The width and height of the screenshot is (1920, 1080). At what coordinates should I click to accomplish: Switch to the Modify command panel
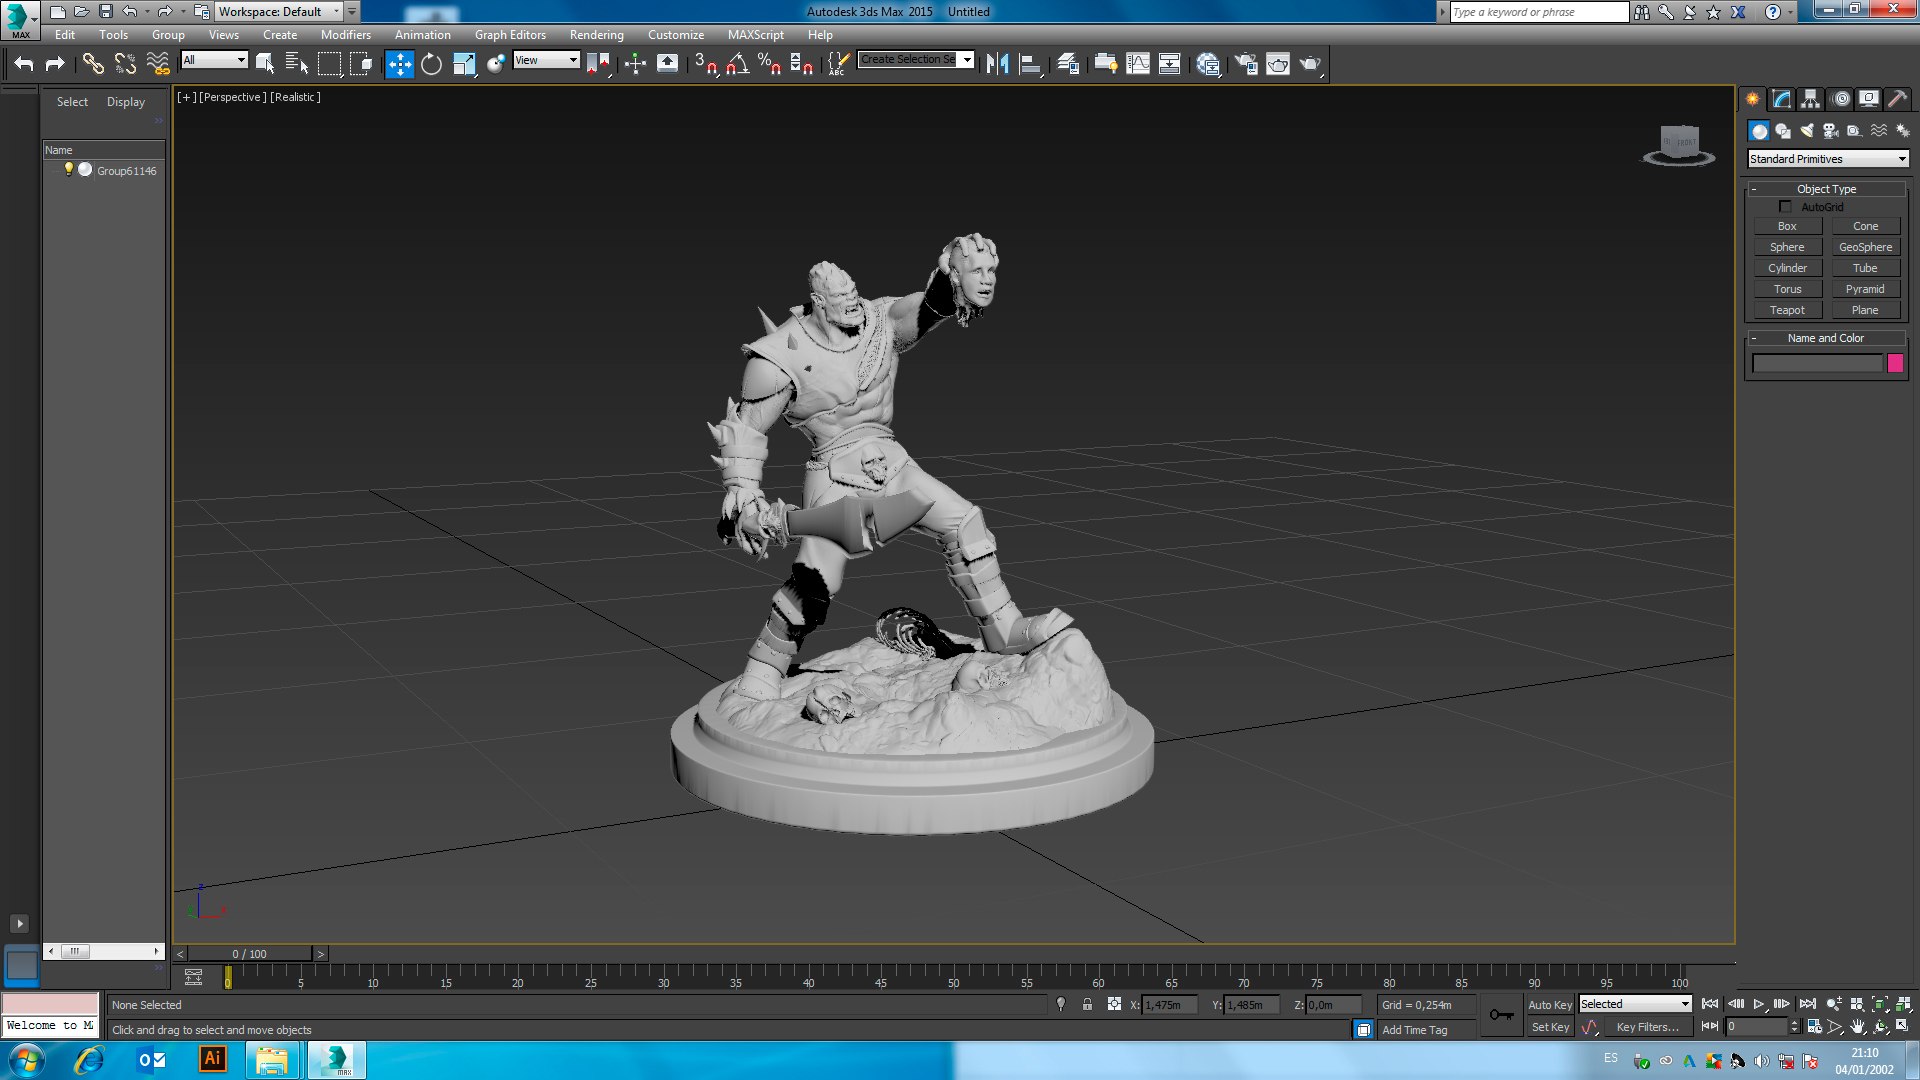pyautogui.click(x=1781, y=99)
